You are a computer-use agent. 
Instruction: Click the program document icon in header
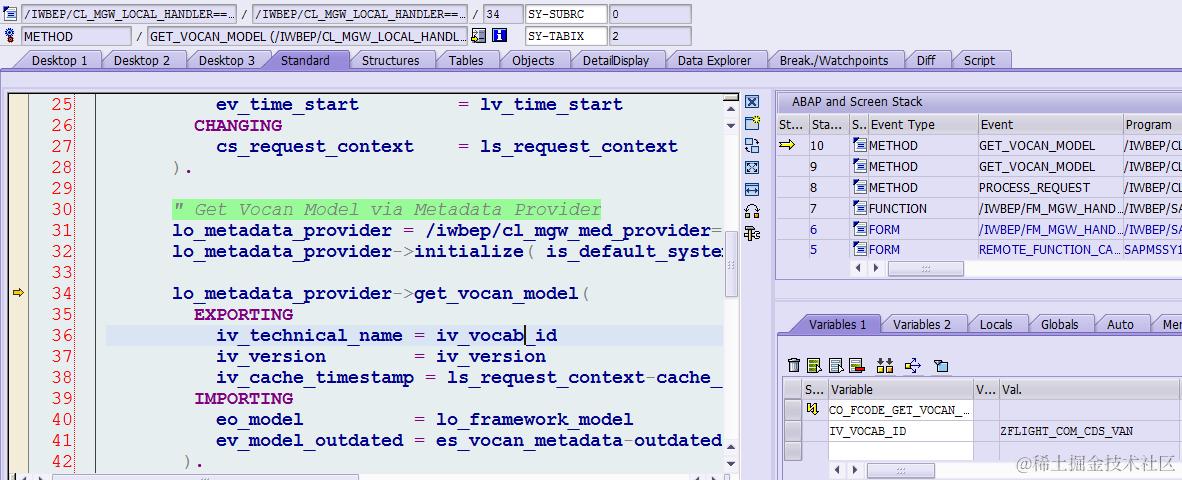pyautogui.click(x=11, y=13)
